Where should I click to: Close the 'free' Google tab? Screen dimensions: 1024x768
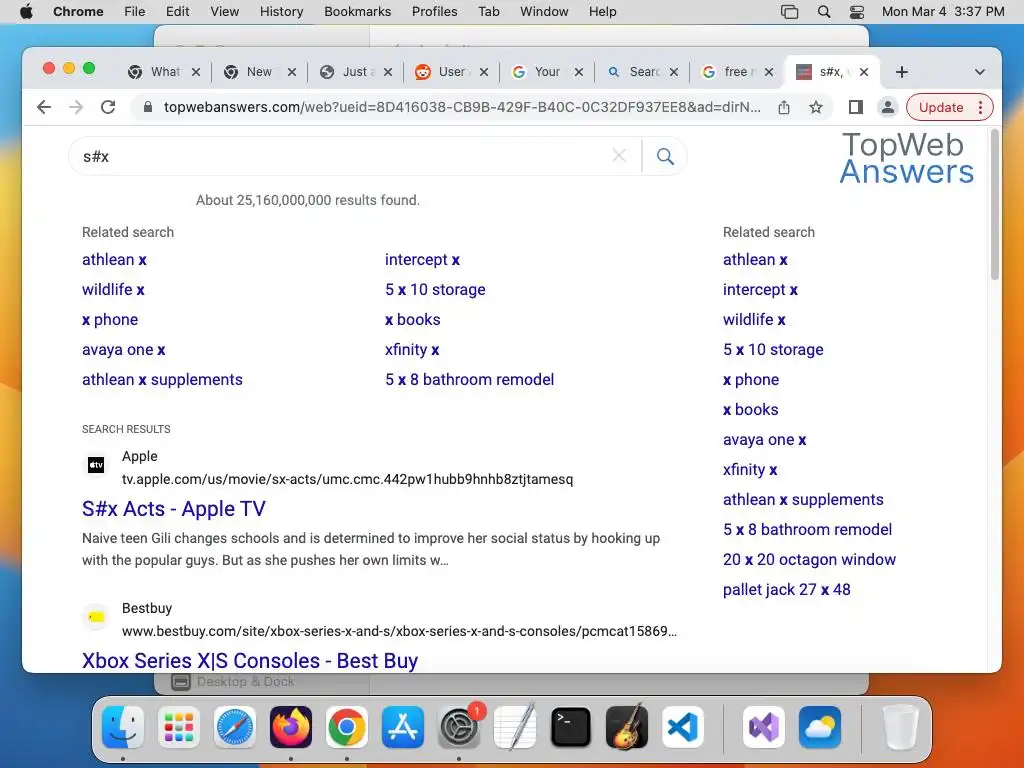point(769,72)
